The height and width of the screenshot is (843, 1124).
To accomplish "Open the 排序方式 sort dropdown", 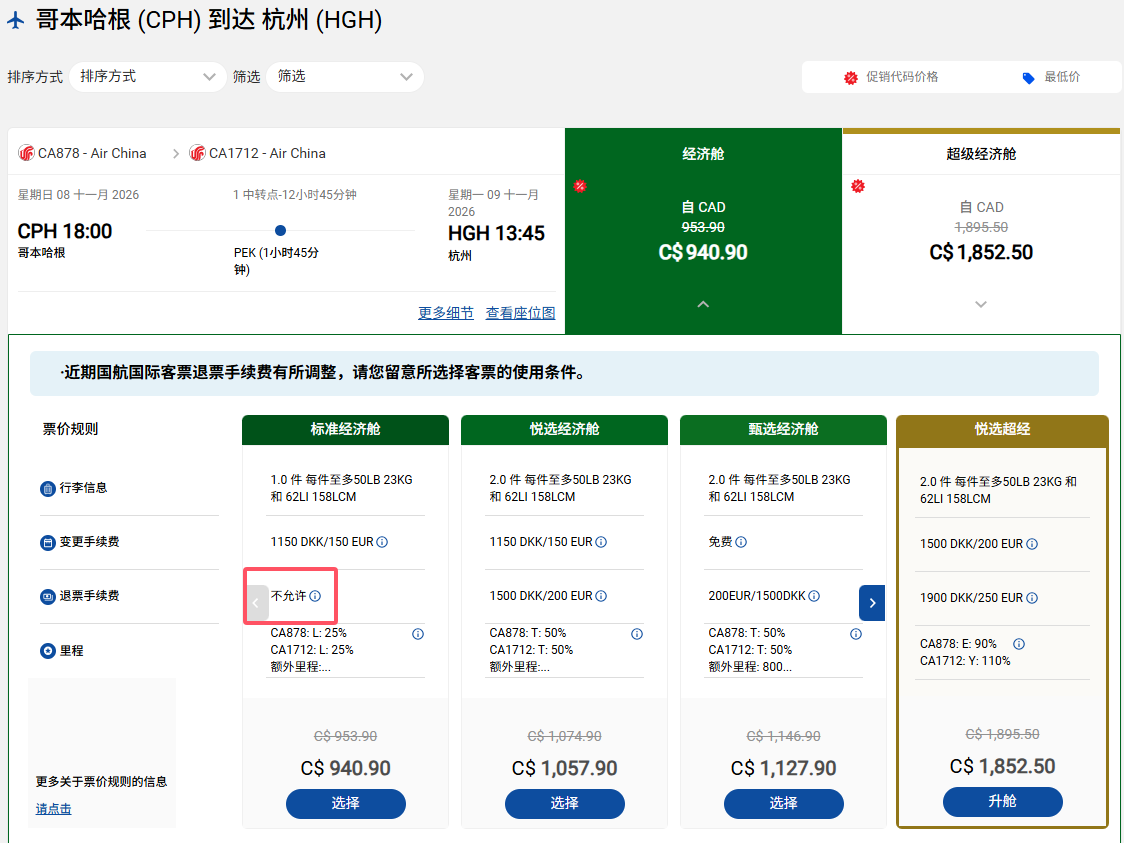I will (147, 77).
